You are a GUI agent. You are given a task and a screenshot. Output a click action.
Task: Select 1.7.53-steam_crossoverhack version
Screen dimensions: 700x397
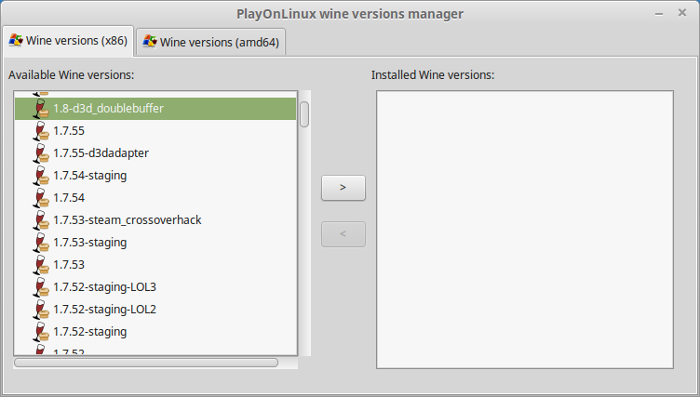(x=155, y=220)
